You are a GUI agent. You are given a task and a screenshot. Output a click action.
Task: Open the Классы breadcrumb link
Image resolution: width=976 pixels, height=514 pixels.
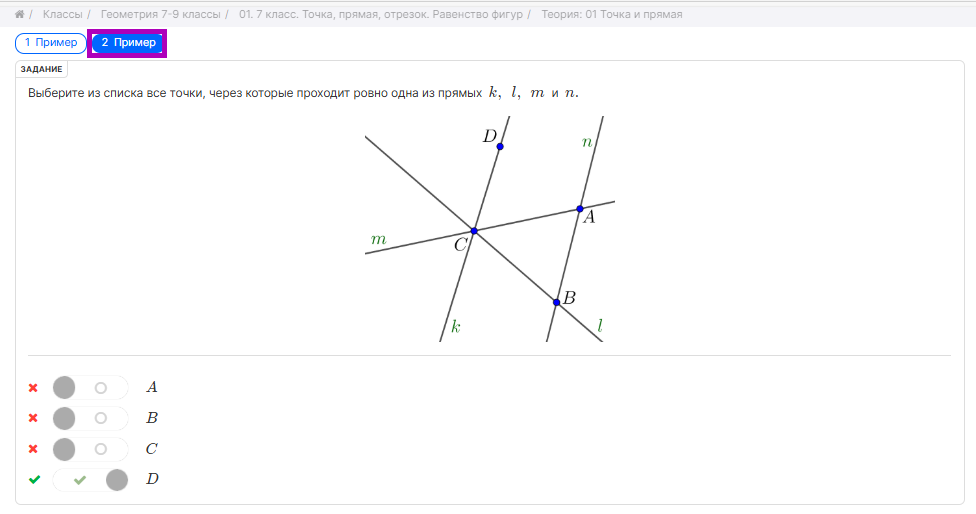point(62,14)
